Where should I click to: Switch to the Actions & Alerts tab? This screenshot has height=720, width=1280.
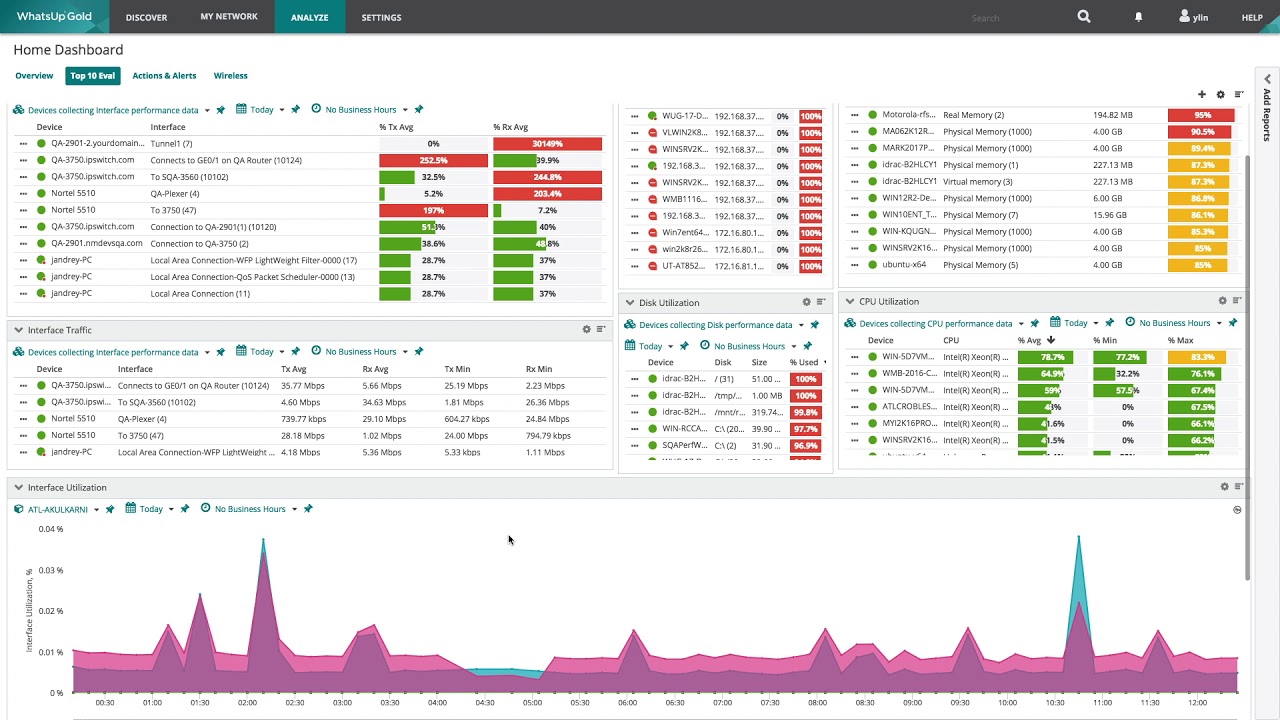[164, 76]
